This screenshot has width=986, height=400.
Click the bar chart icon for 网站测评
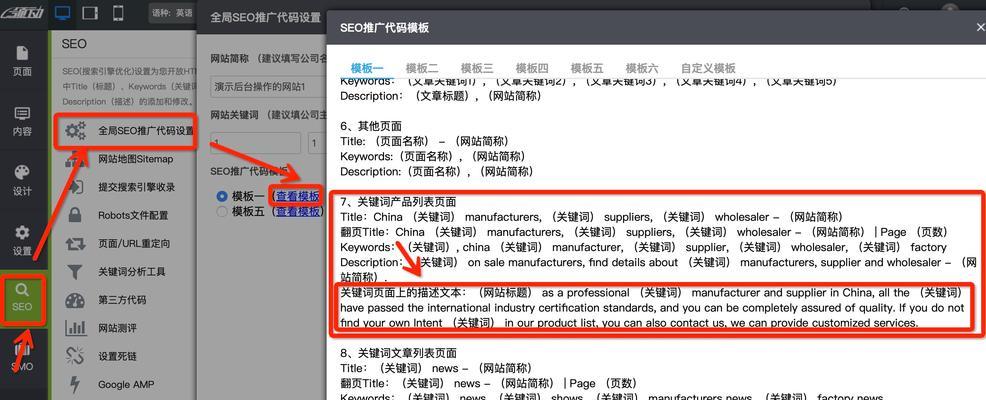point(75,328)
